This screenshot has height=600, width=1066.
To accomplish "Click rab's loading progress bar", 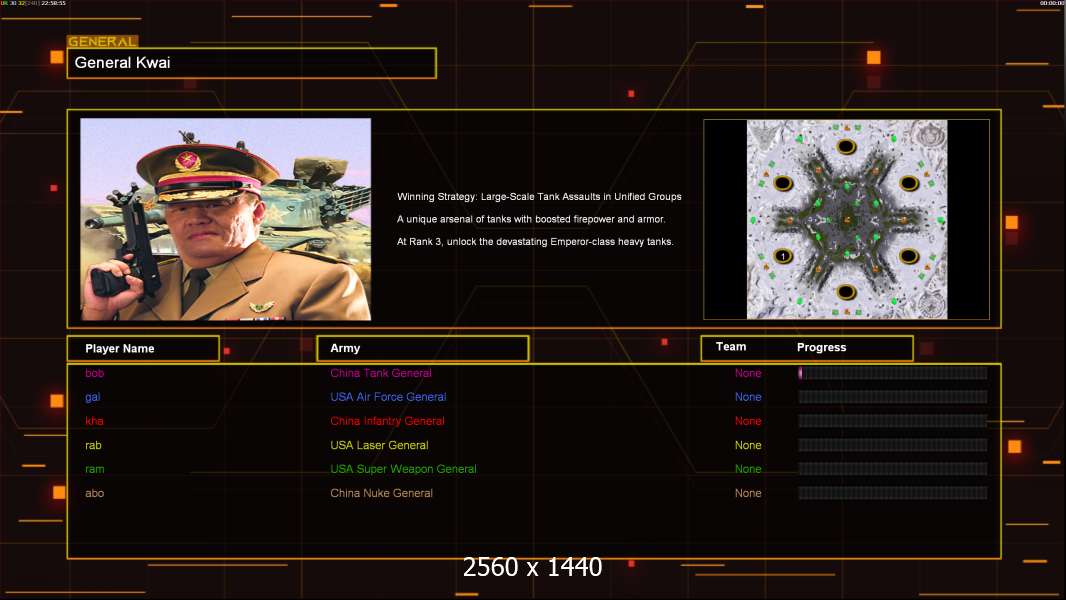I will point(893,445).
